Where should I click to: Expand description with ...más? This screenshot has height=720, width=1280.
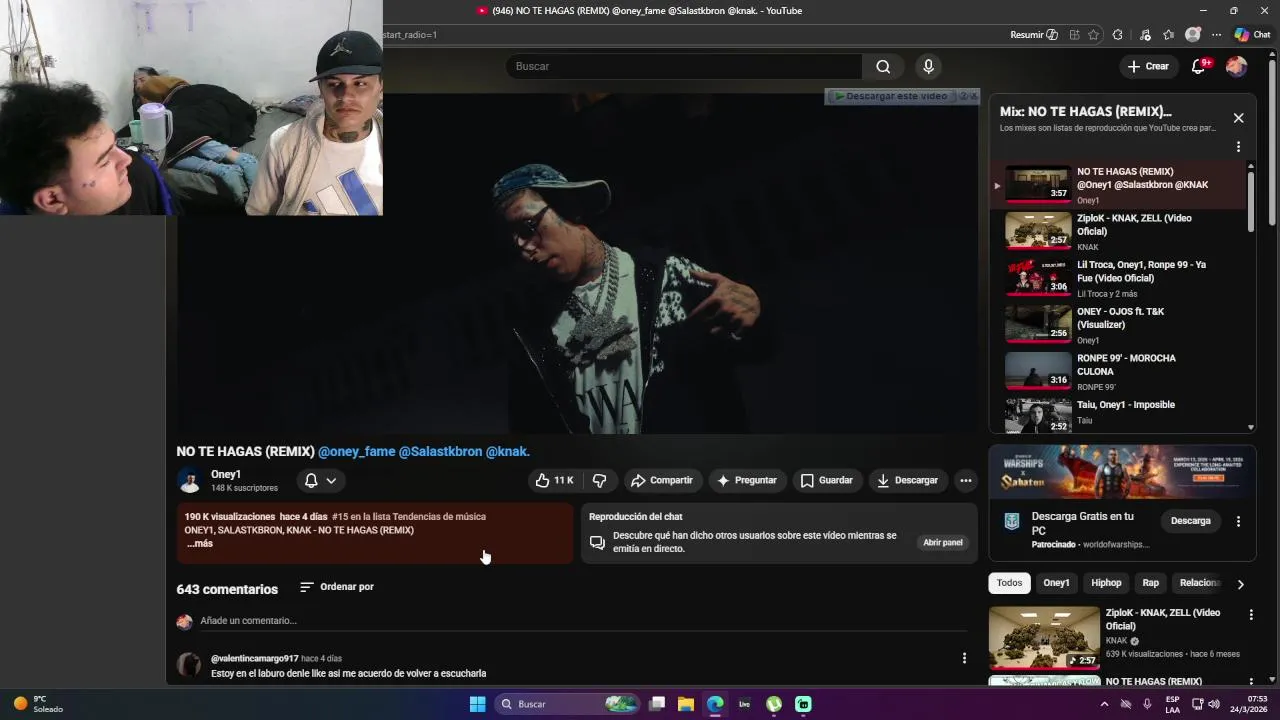click(200, 544)
